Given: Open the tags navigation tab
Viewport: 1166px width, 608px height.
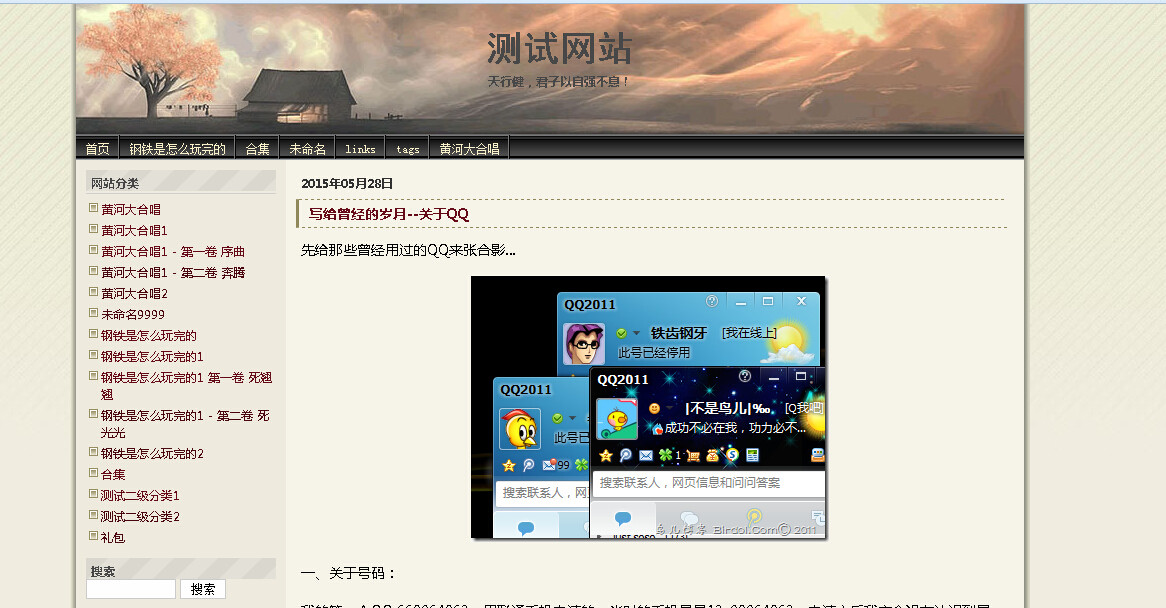Looking at the screenshot, I should (408, 149).
